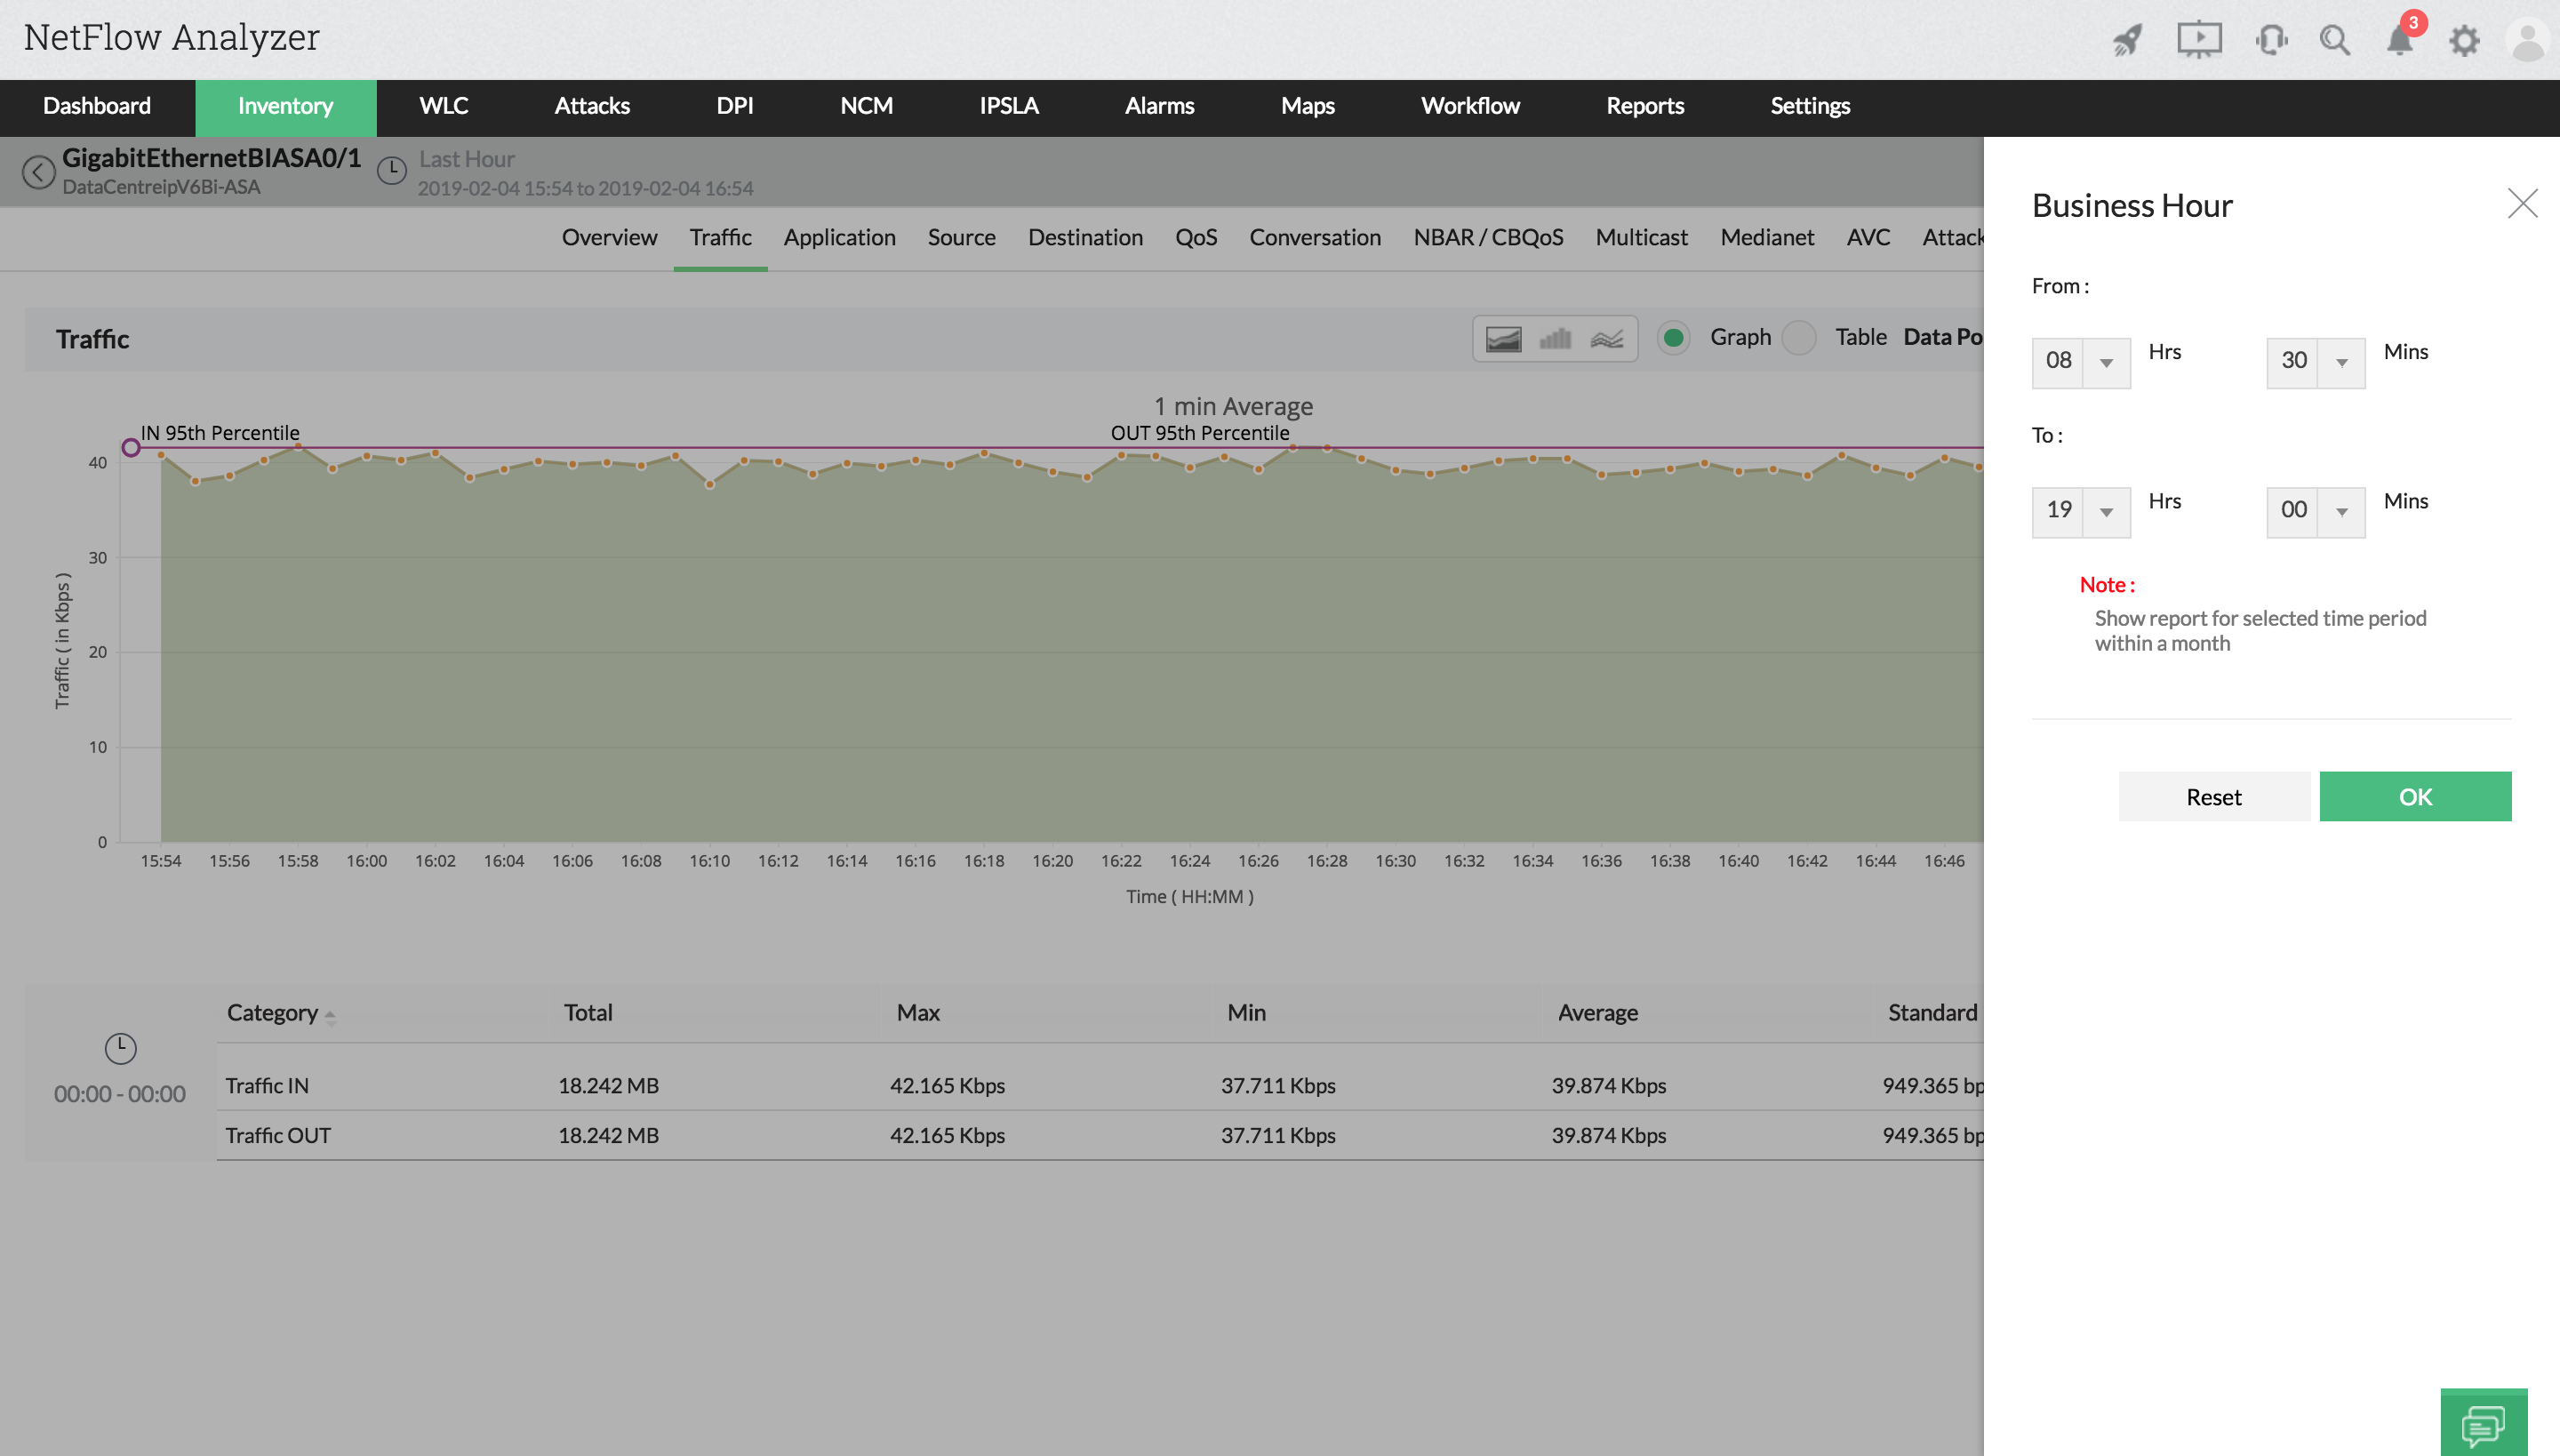Image resolution: width=2560 pixels, height=1456 pixels.
Task: Click the IN 95th Percentile marker
Action: (131, 447)
